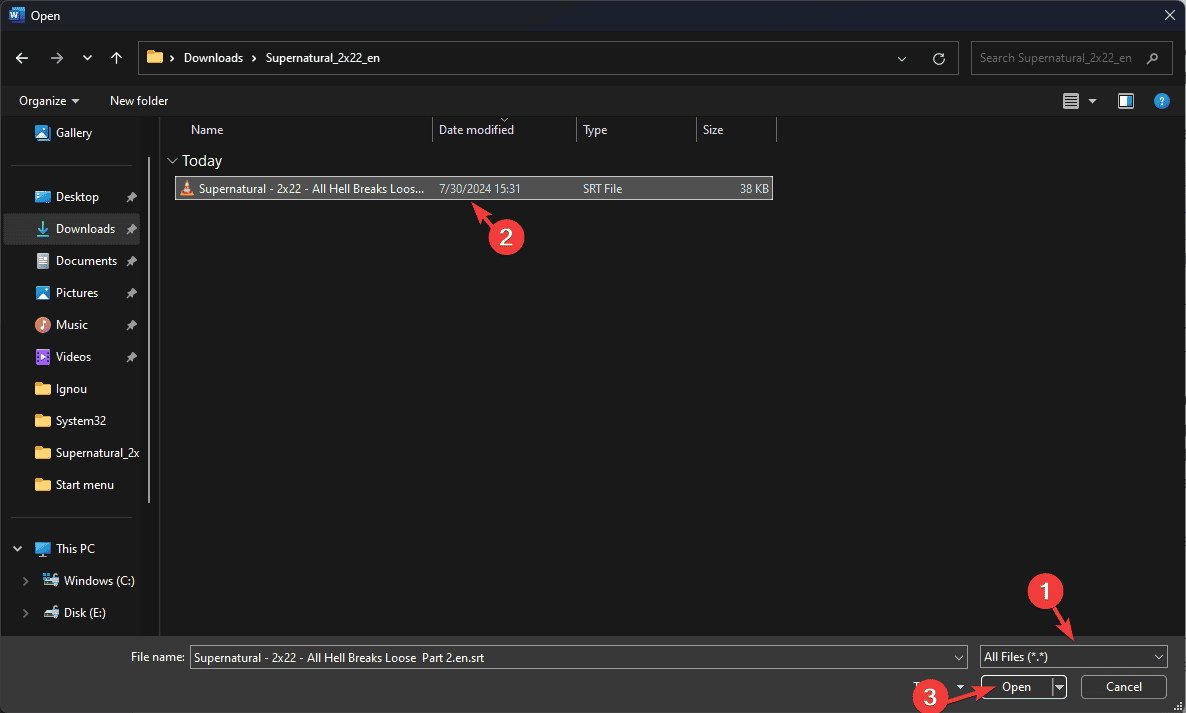Open Downloads in the navigation pane
This screenshot has height=713, width=1186.
pyautogui.click(x=85, y=229)
